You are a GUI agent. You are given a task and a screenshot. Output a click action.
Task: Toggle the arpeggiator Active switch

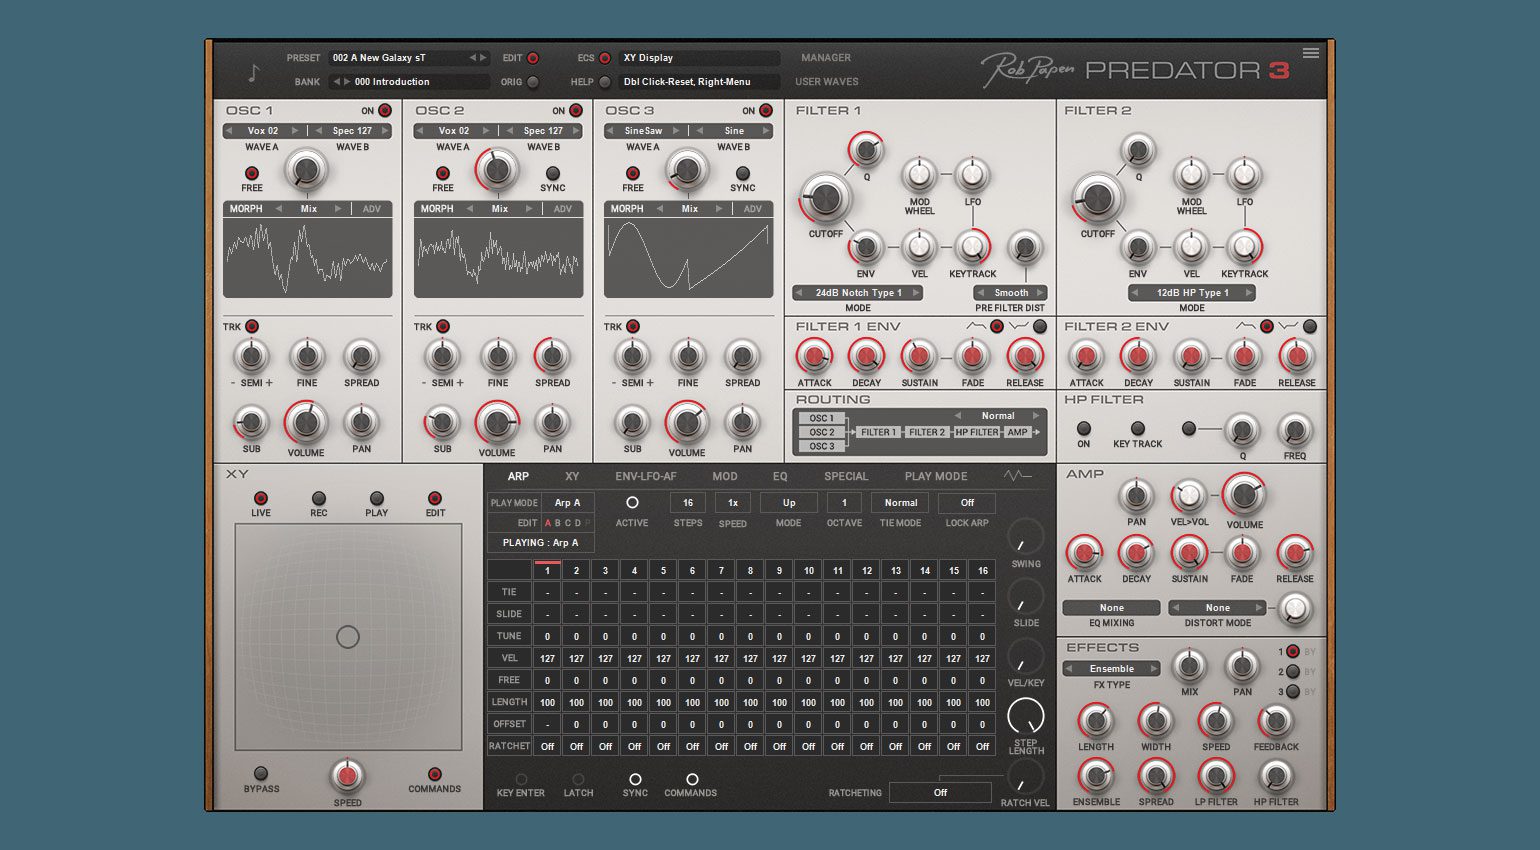(632, 503)
